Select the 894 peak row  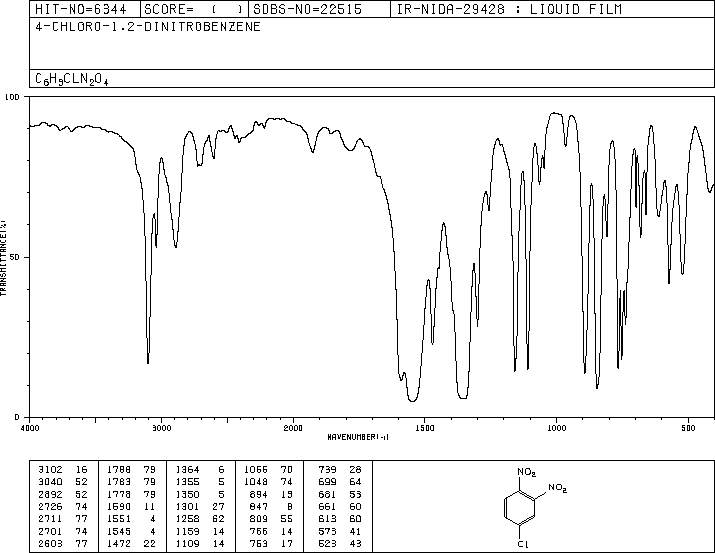(x=271, y=494)
